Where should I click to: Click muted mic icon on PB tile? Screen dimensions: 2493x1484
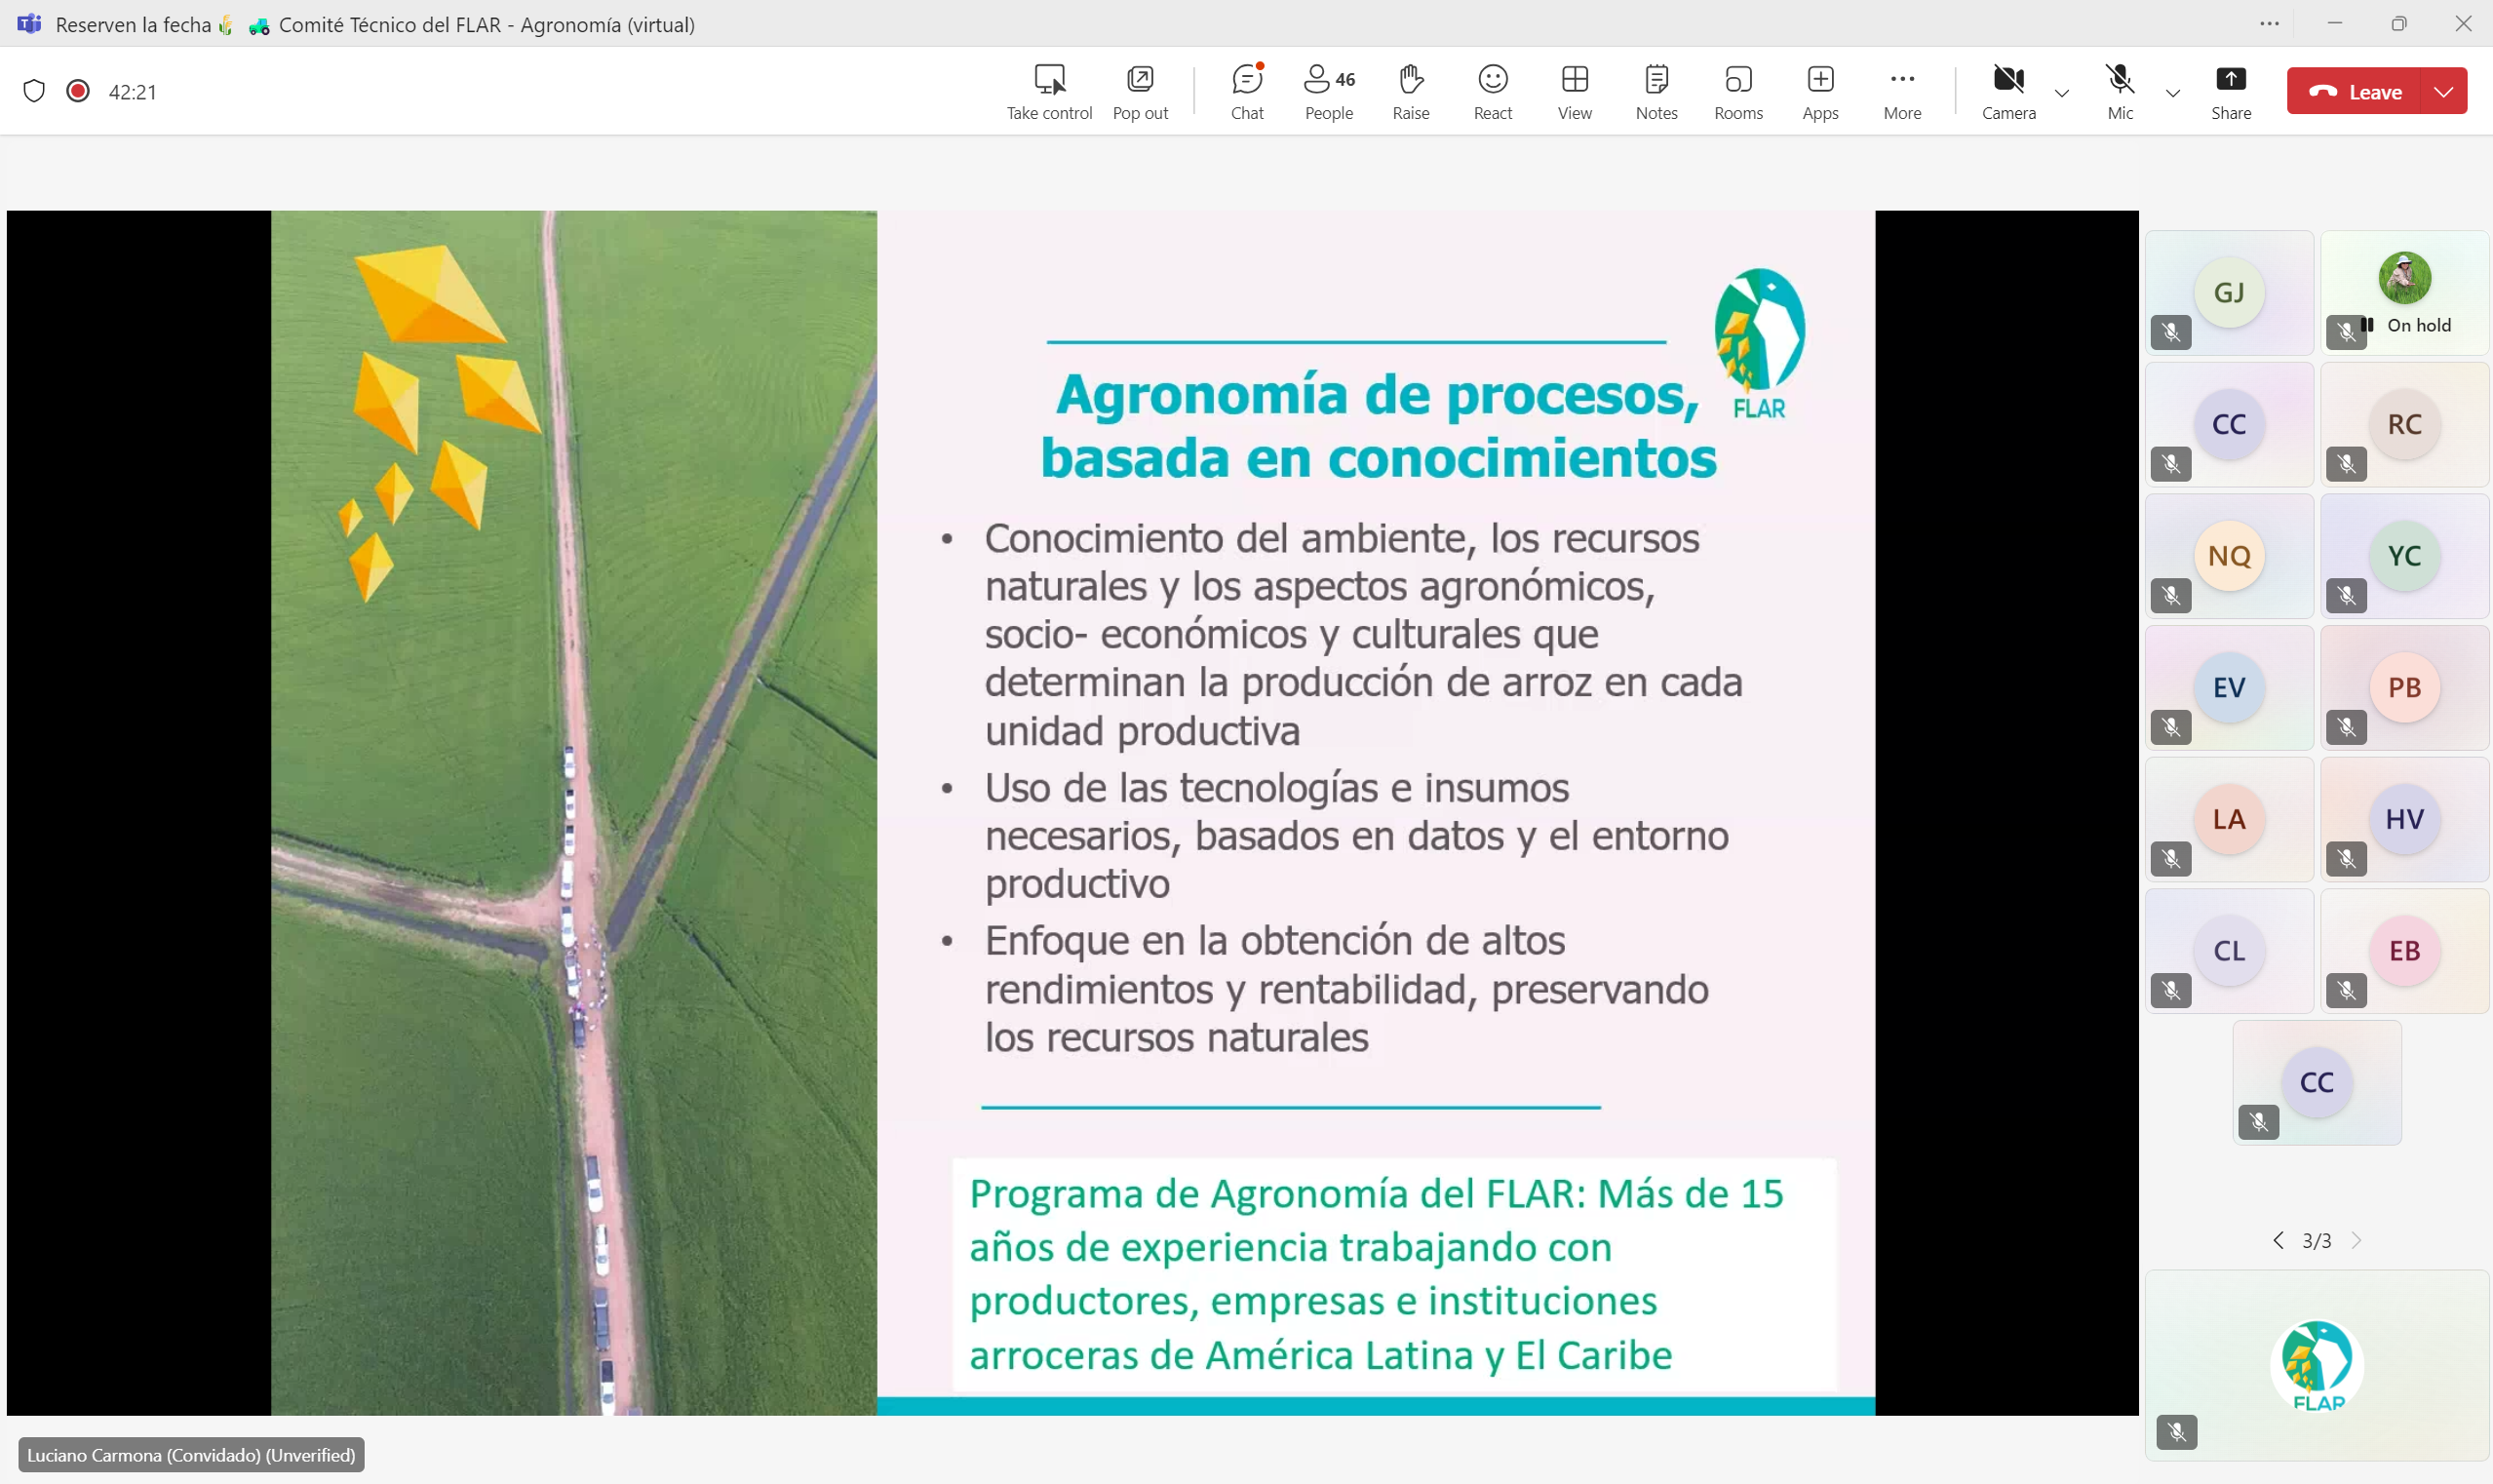tap(2346, 727)
